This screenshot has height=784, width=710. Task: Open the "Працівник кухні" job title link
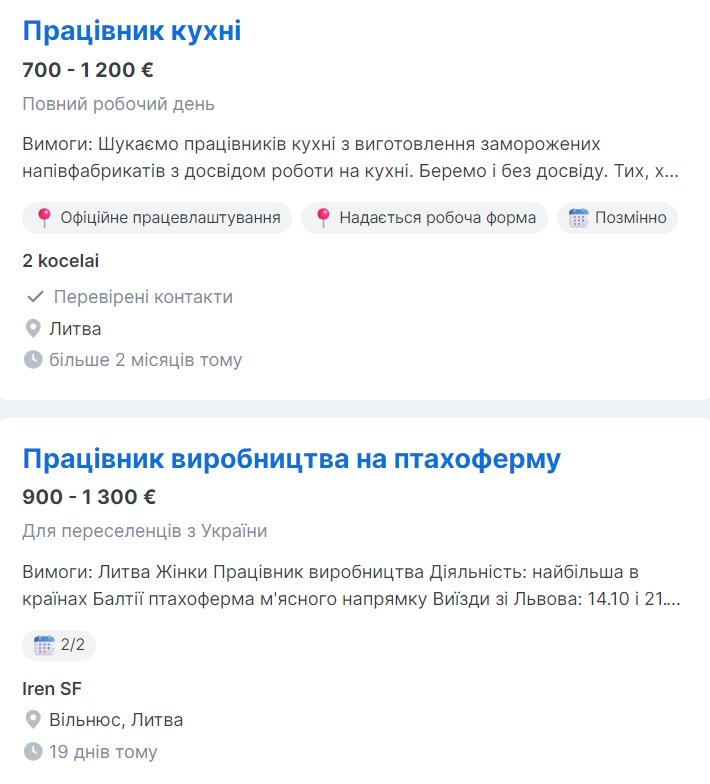tap(132, 31)
